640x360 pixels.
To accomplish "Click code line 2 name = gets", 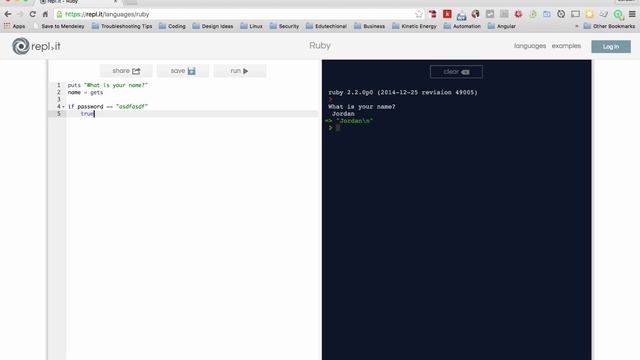I will click(x=85, y=93).
